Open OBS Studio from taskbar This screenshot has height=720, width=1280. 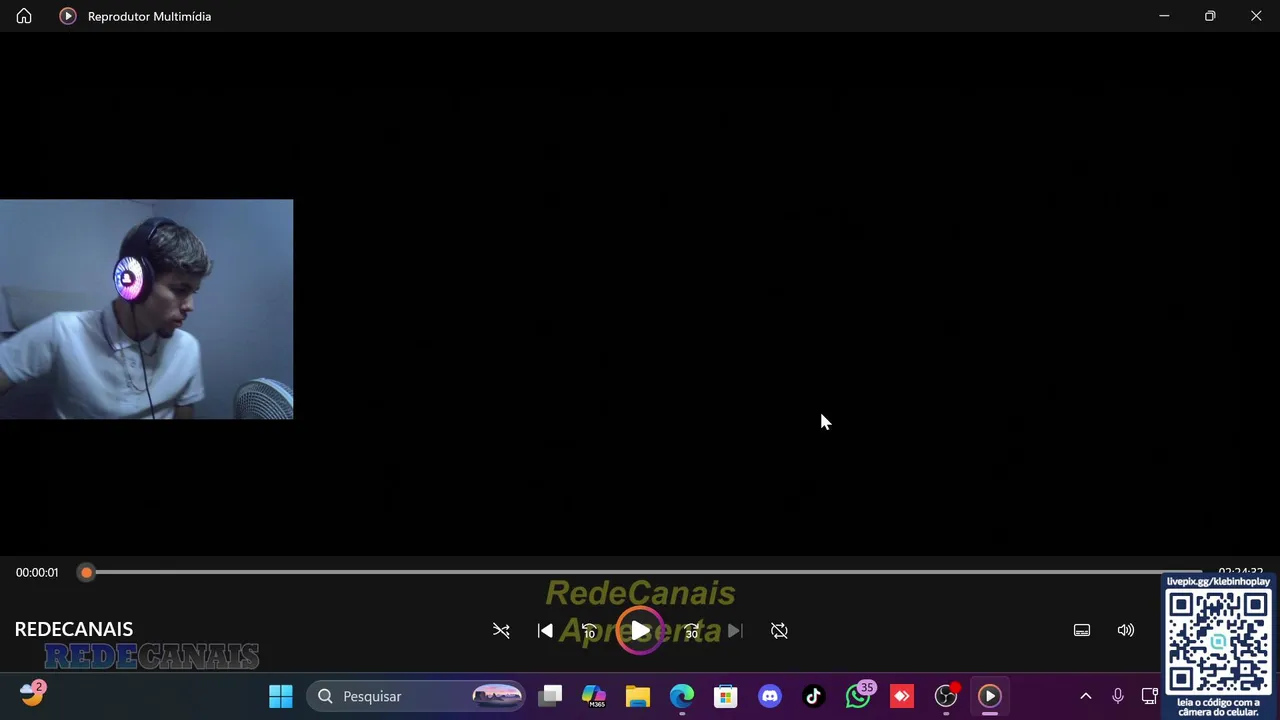coord(946,696)
